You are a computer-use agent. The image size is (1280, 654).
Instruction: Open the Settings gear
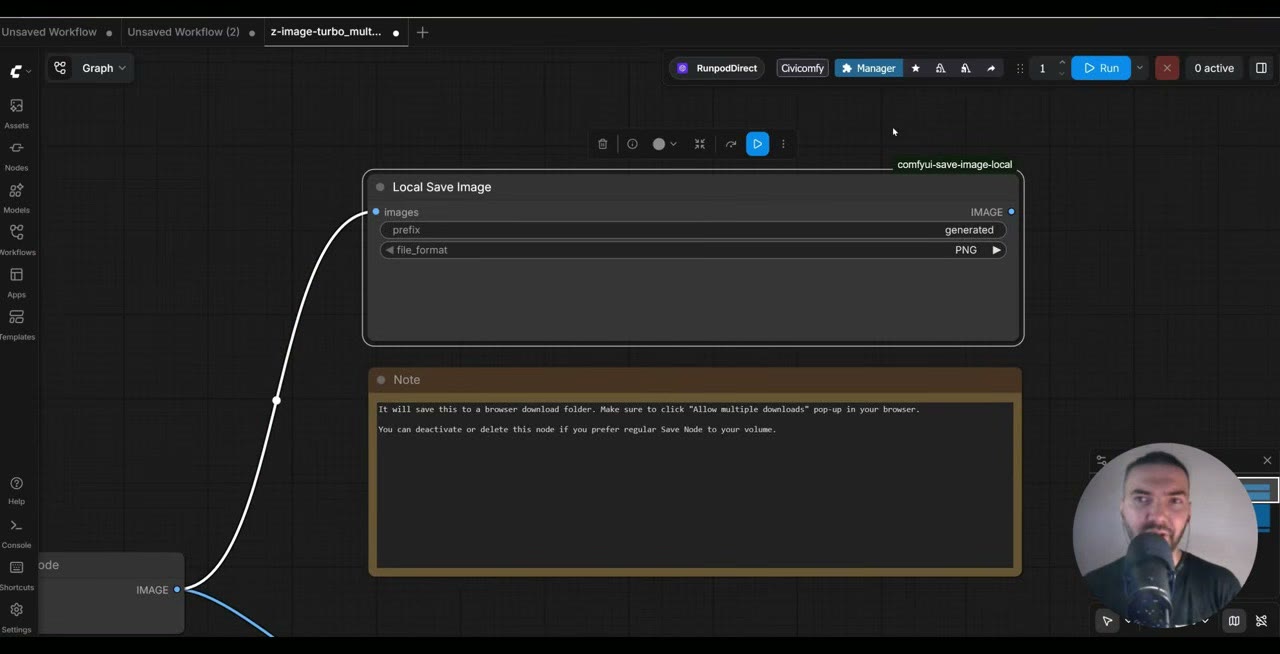coord(16,617)
